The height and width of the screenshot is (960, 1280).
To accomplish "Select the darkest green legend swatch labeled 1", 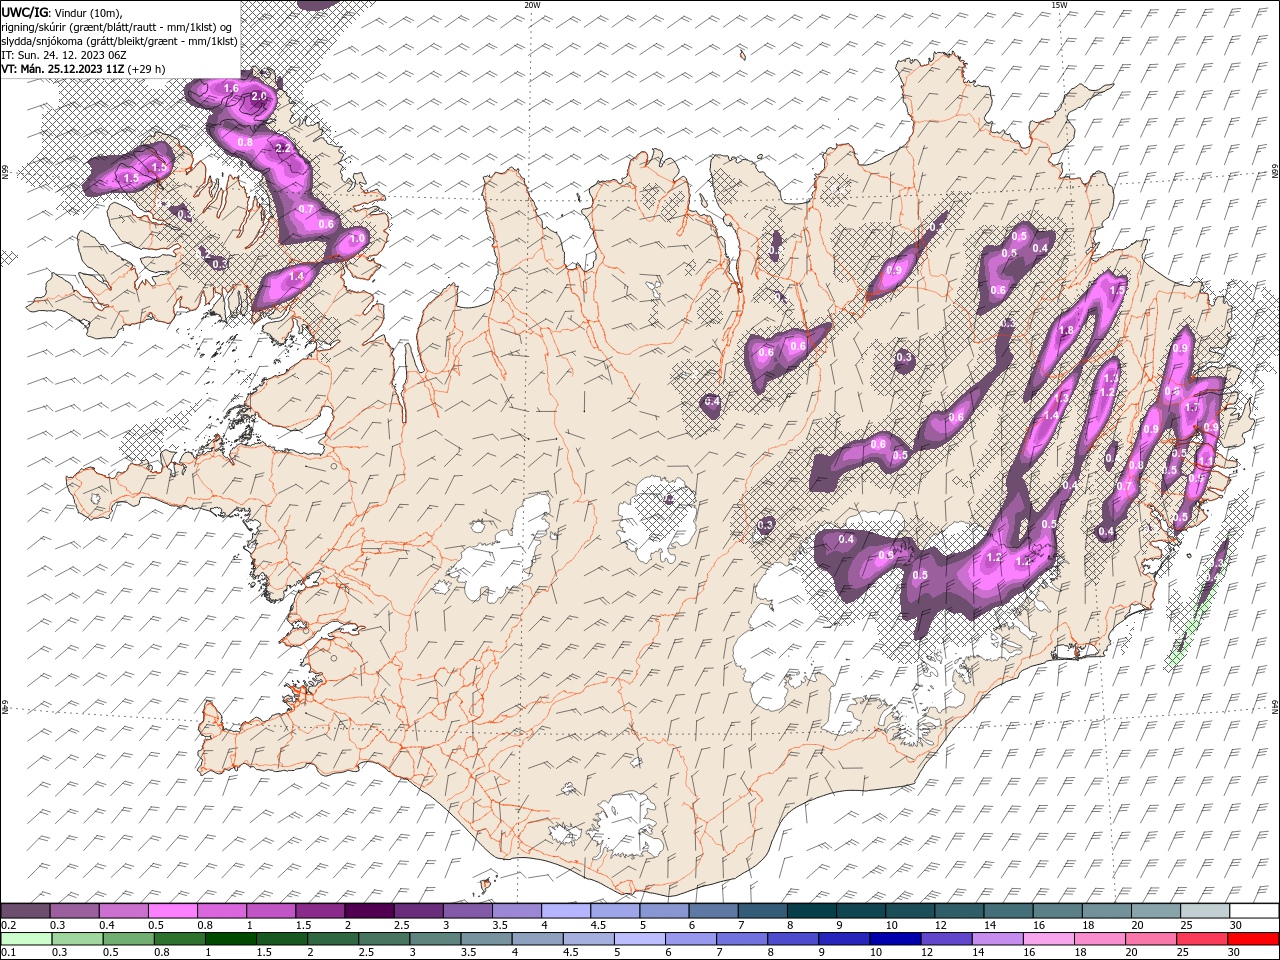I will tap(230, 939).
